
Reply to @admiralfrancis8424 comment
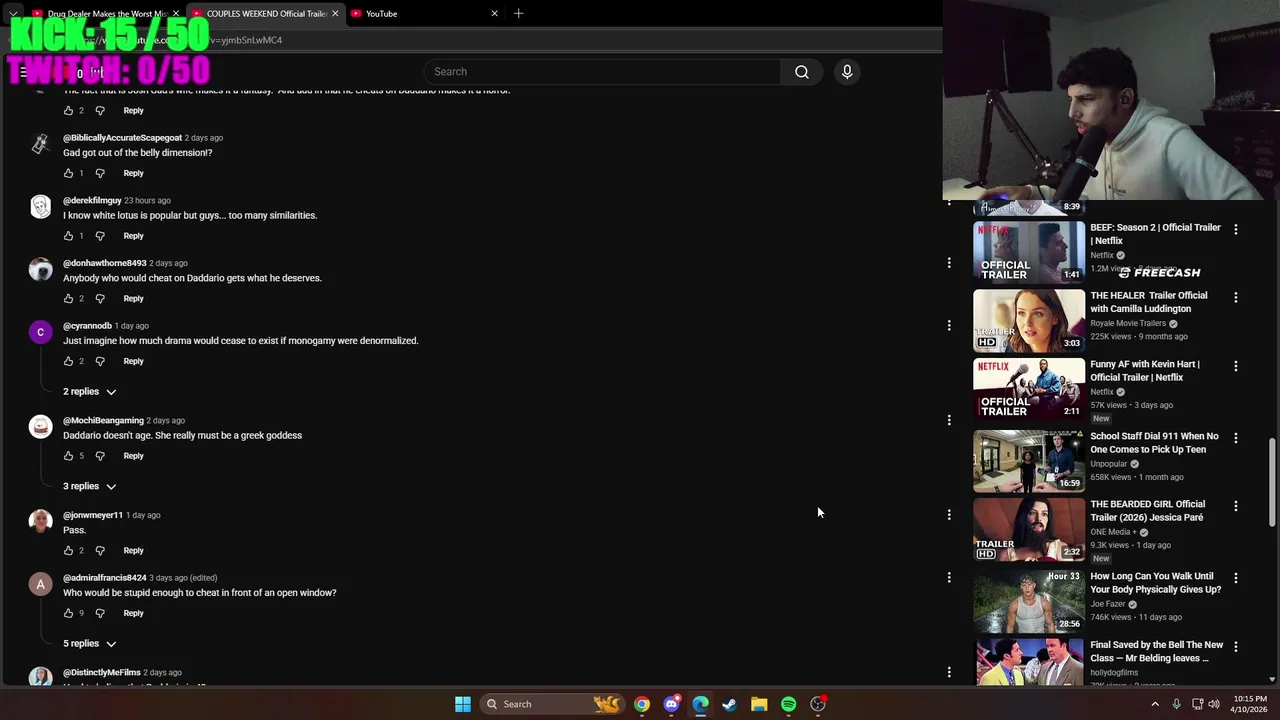point(133,613)
